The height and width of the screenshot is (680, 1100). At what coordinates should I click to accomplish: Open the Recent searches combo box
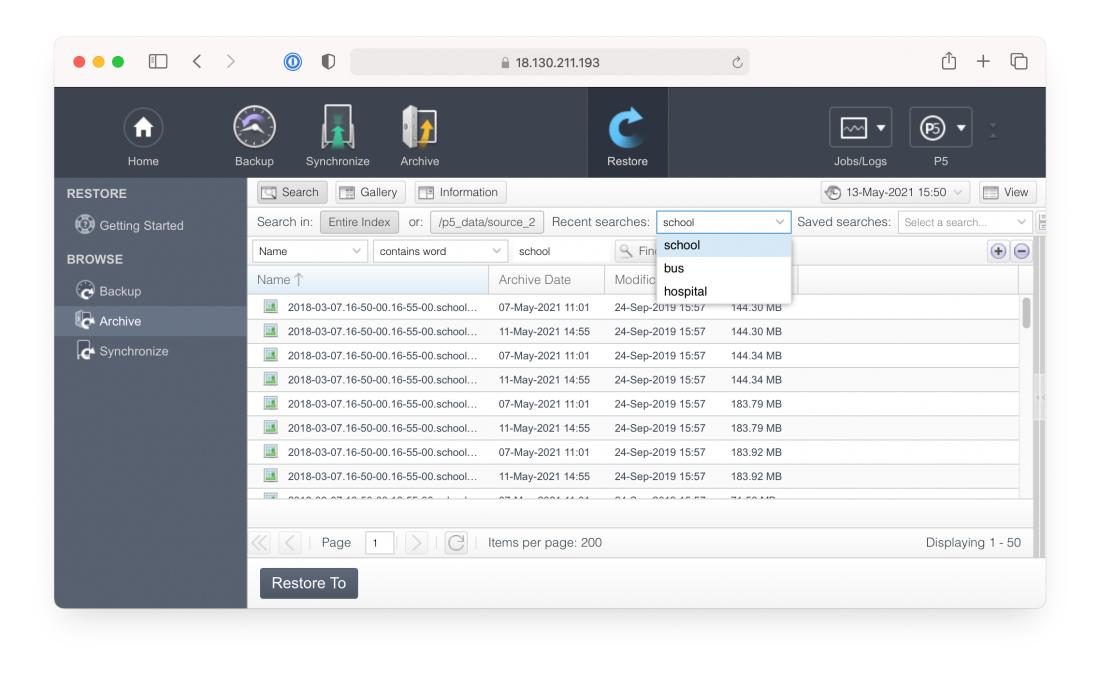723,222
